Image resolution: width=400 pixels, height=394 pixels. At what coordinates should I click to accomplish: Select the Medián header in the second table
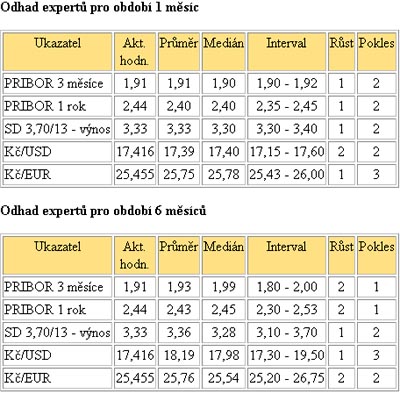pos(224,255)
